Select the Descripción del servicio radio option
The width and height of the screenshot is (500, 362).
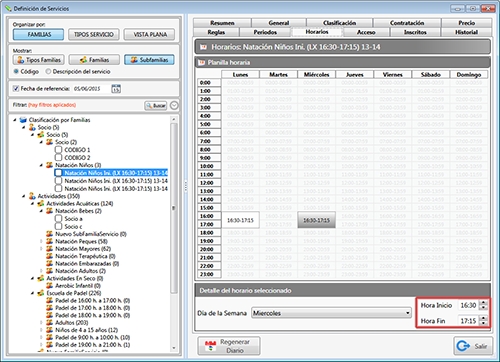(48, 71)
